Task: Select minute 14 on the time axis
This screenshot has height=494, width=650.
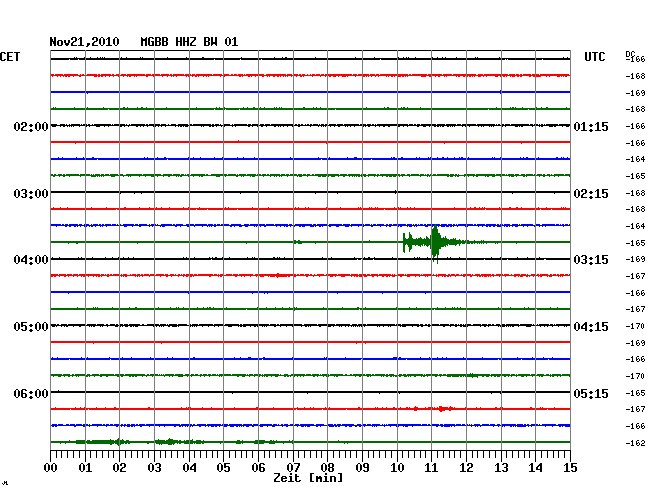Action: [x=536, y=467]
